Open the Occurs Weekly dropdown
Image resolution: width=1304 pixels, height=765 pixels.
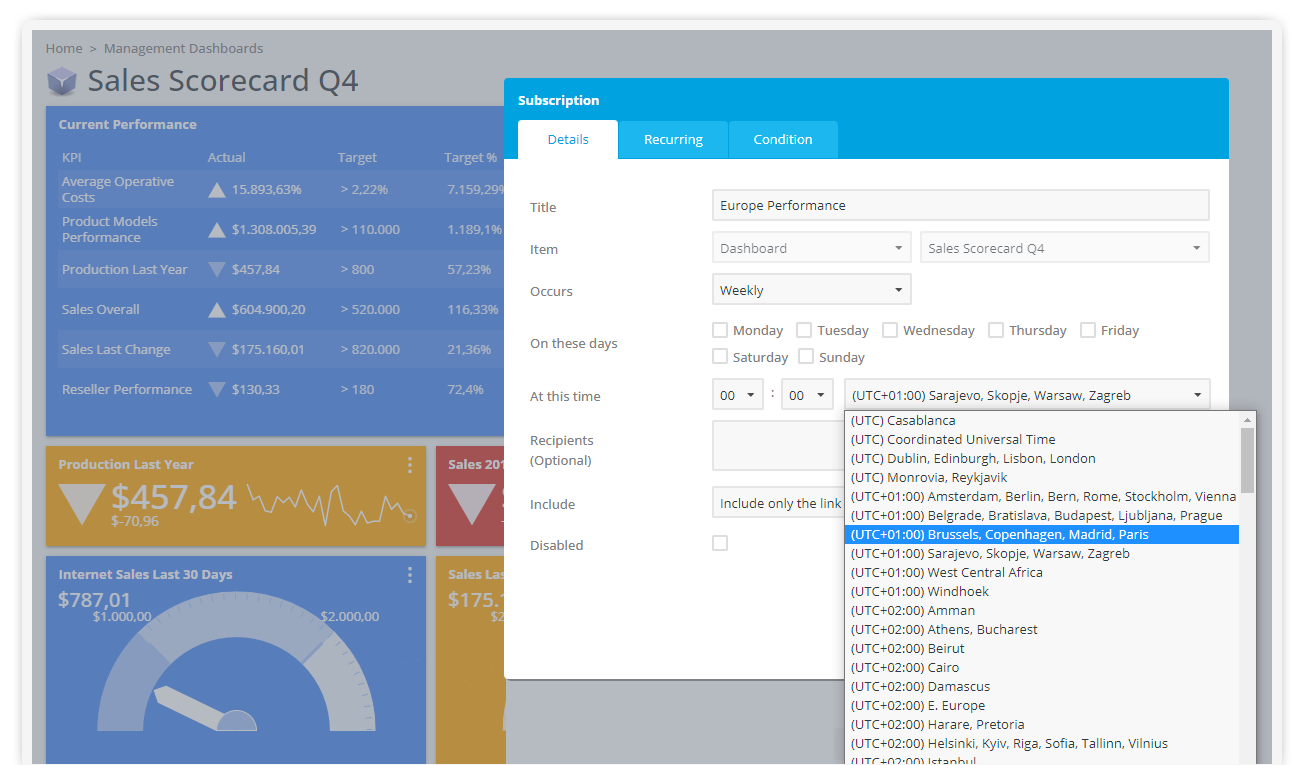tap(812, 290)
